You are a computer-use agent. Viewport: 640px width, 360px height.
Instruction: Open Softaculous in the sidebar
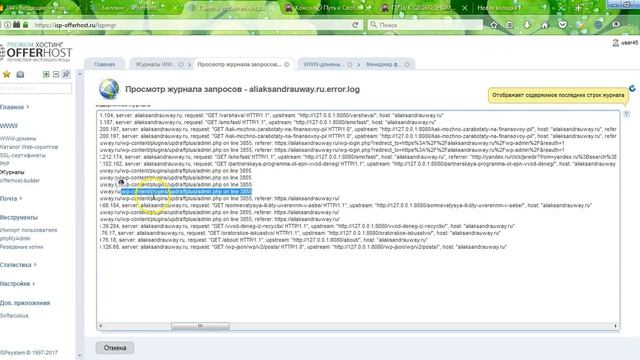tap(14, 316)
